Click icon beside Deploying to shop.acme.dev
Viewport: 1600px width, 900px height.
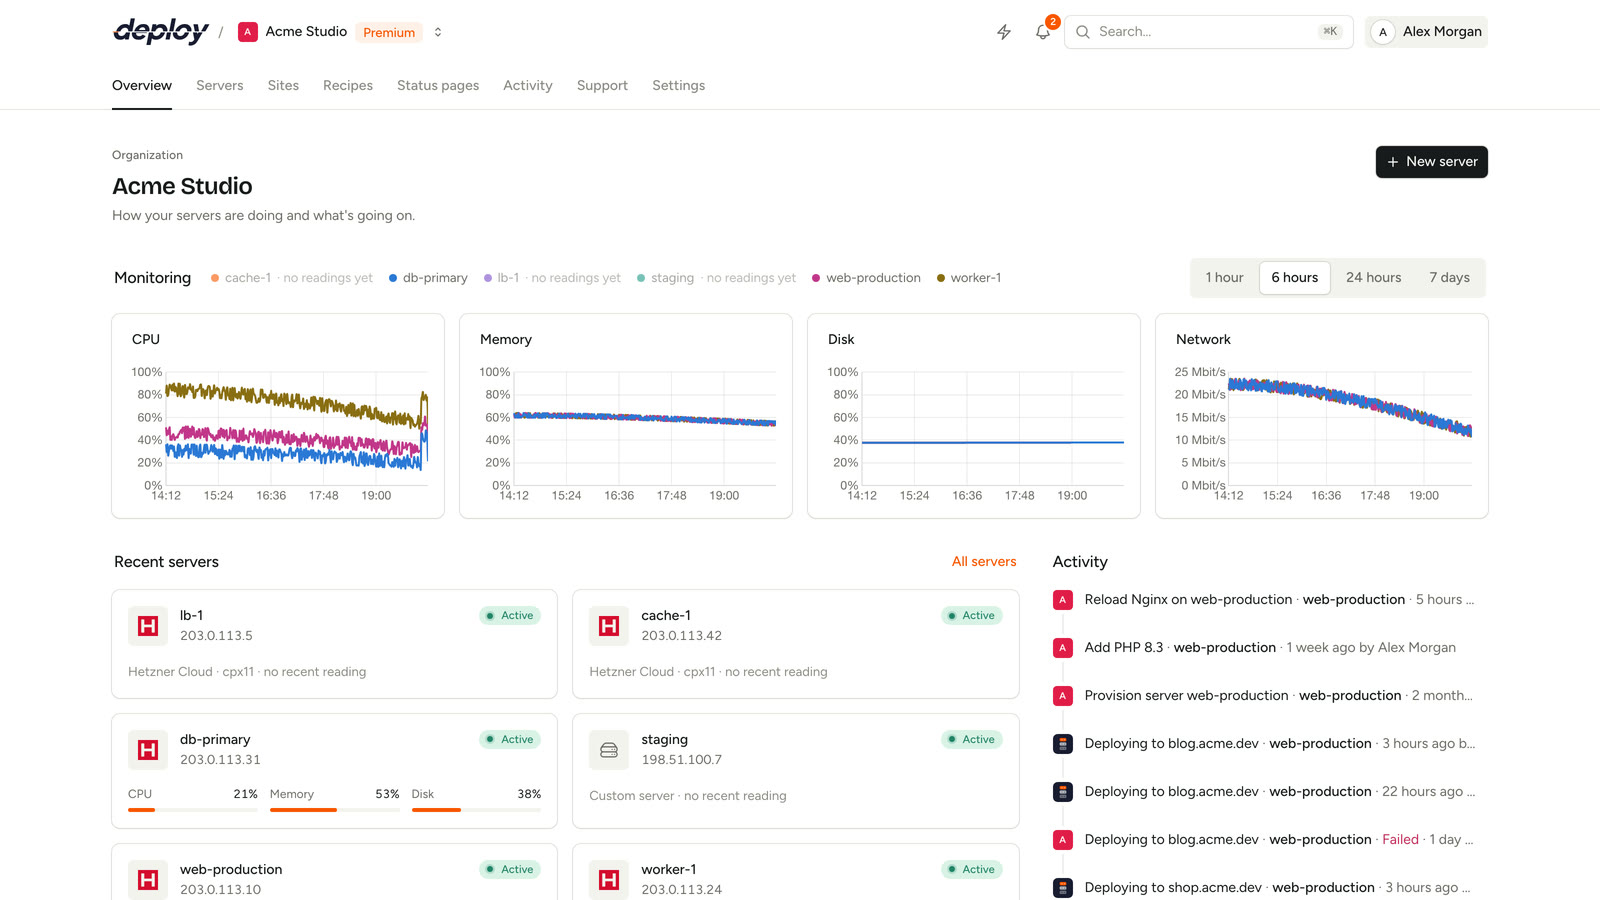click(x=1063, y=888)
